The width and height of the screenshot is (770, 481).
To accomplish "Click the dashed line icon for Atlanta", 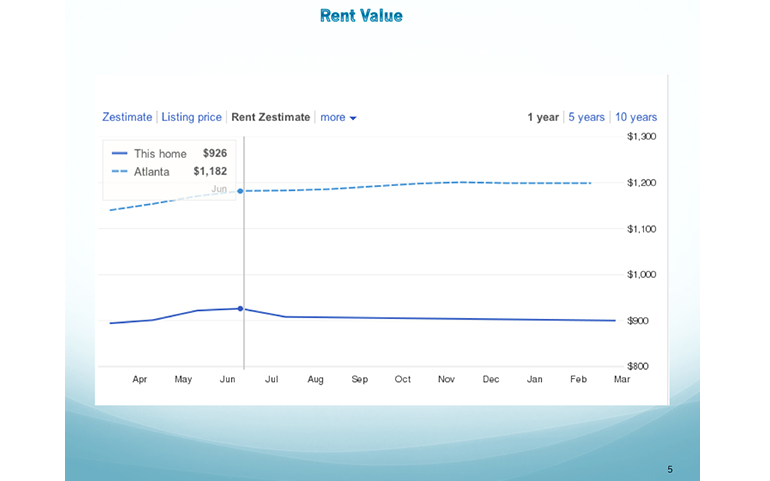I will point(119,172).
